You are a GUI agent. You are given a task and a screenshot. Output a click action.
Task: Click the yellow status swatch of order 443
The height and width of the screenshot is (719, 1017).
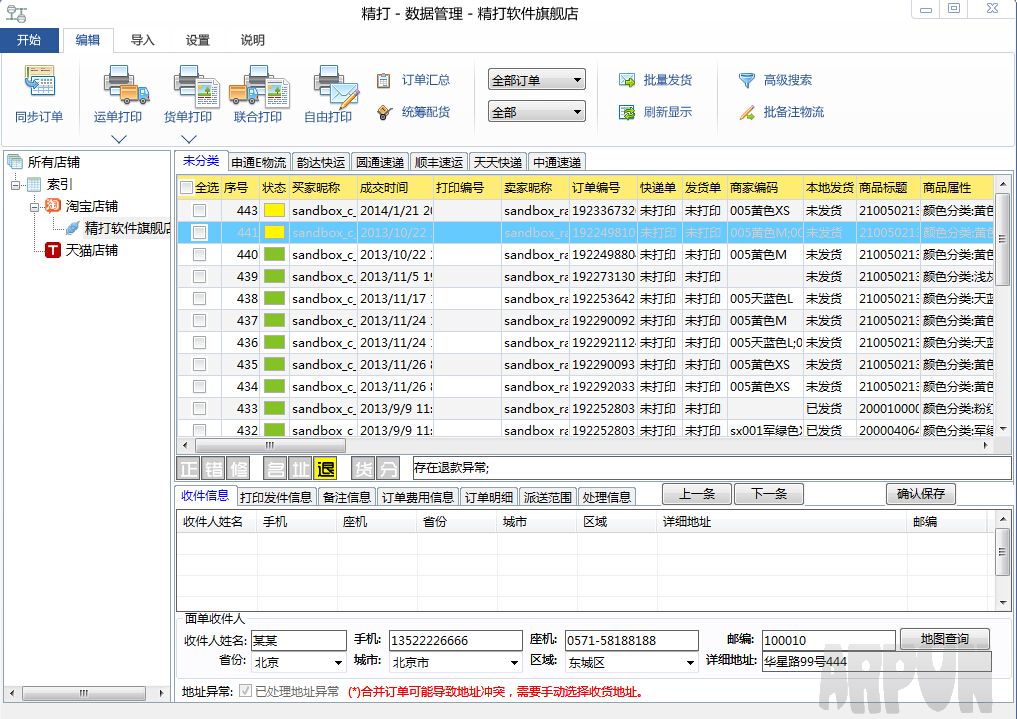pos(273,211)
